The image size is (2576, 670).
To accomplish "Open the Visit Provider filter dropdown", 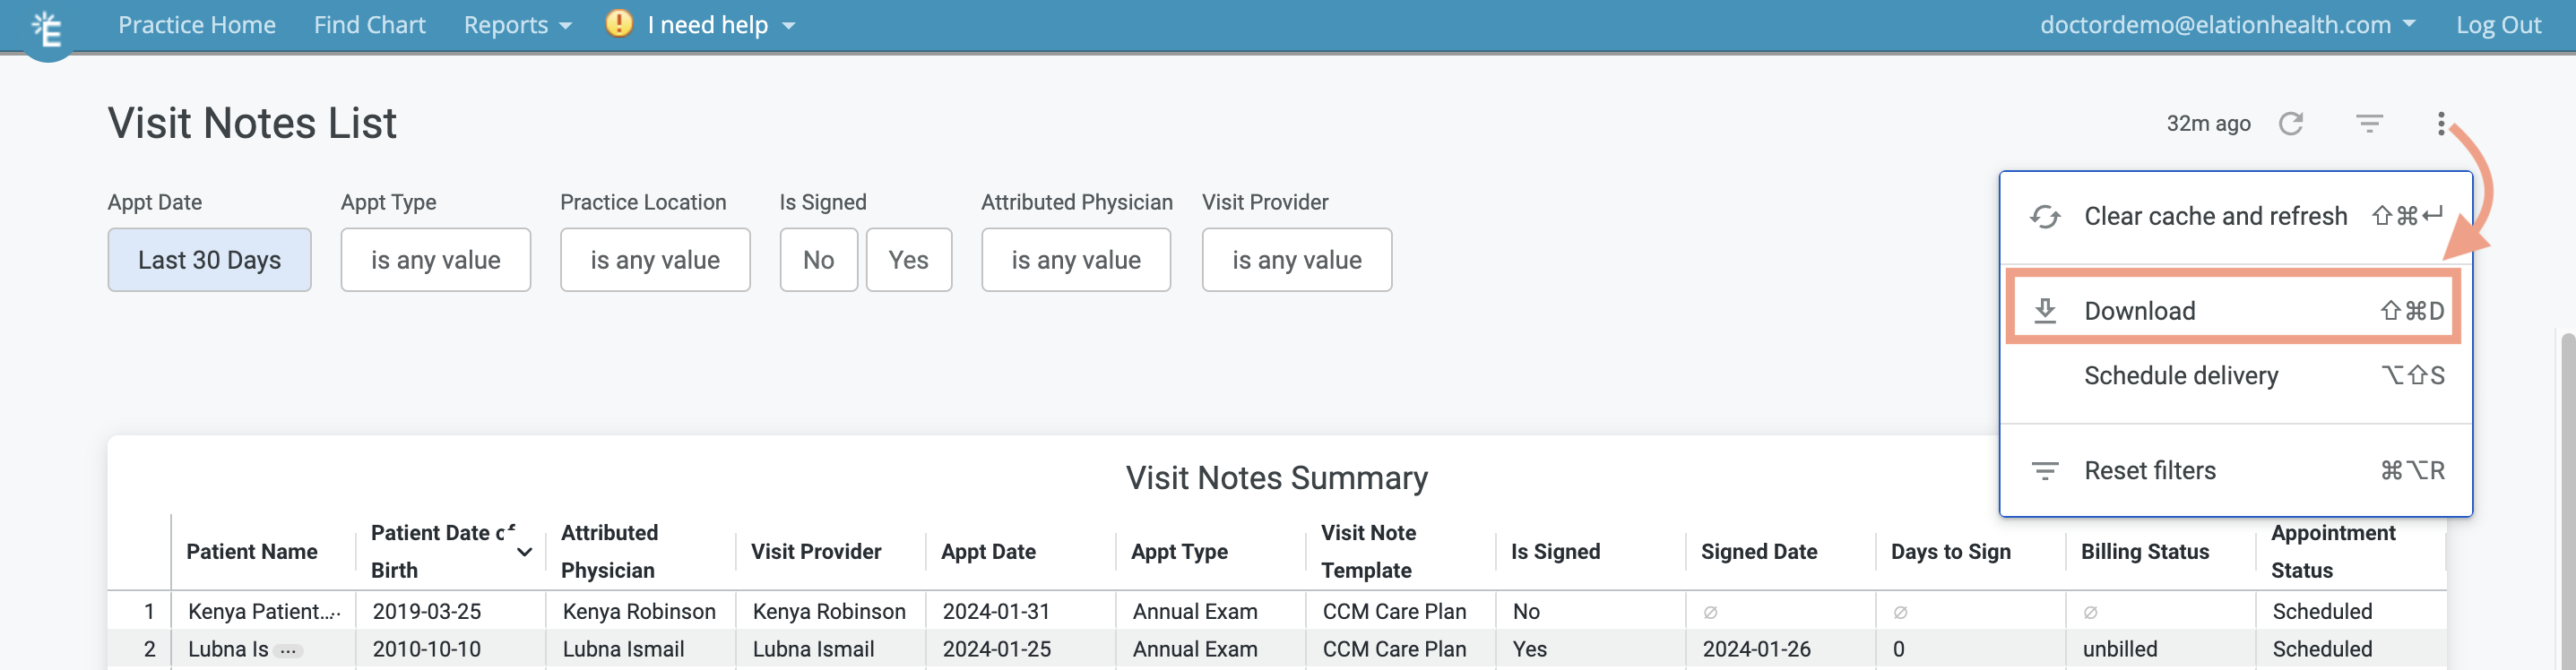I will click(1297, 259).
